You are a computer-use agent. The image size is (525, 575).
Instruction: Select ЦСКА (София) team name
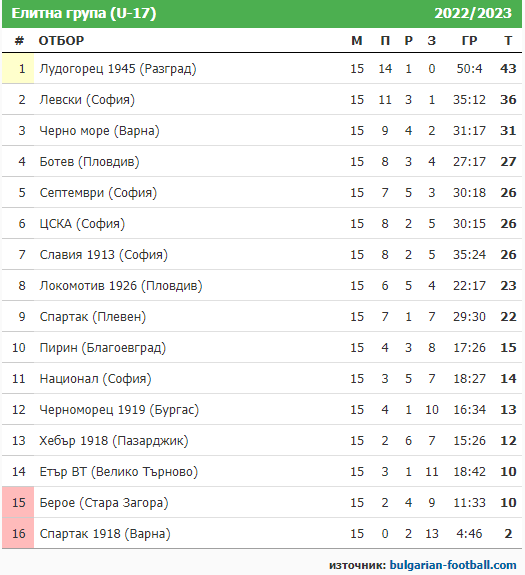(82, 224)
